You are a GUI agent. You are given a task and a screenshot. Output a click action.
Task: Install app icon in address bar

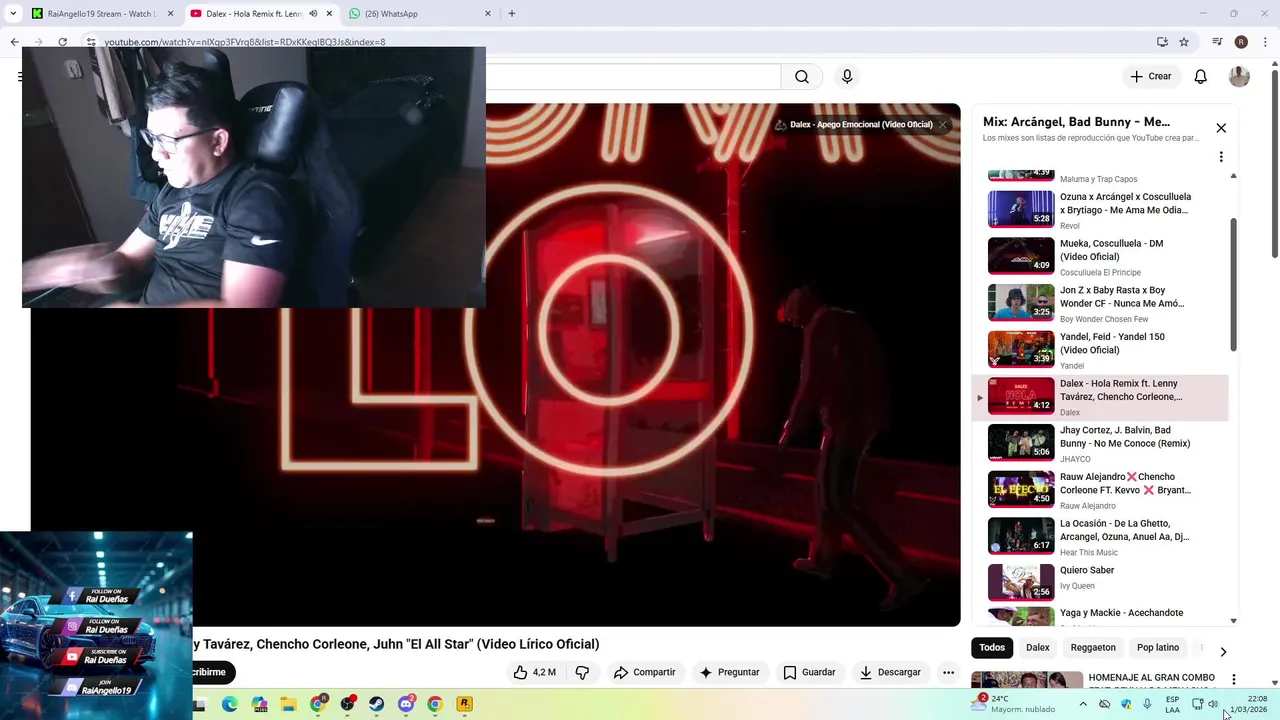1162,42
